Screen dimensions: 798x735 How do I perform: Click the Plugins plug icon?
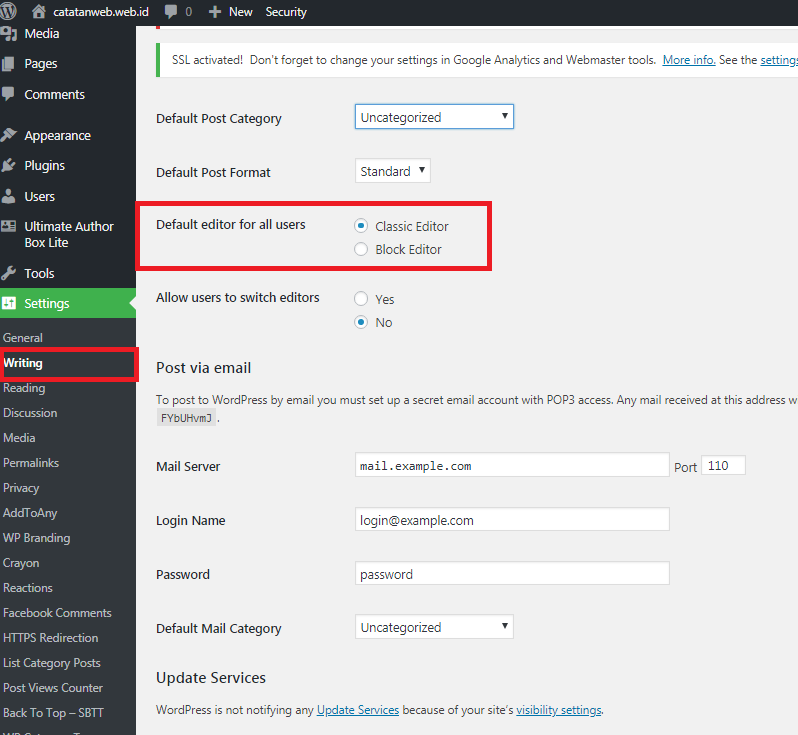click(x=10, y=165)
